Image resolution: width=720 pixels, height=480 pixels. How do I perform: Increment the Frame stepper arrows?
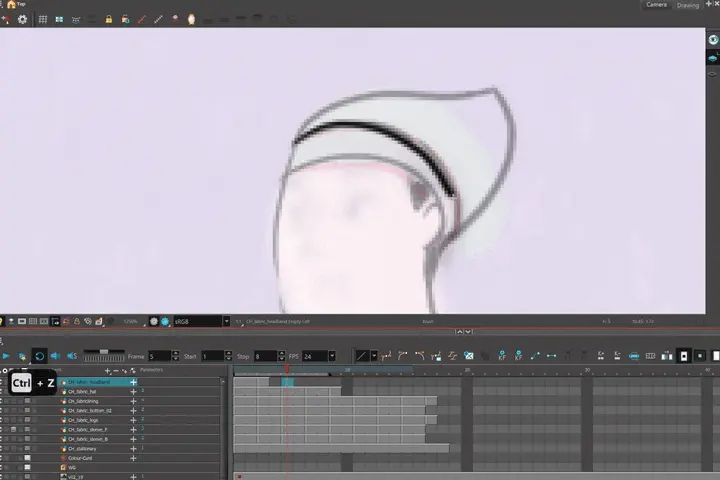tap(175, 354)
